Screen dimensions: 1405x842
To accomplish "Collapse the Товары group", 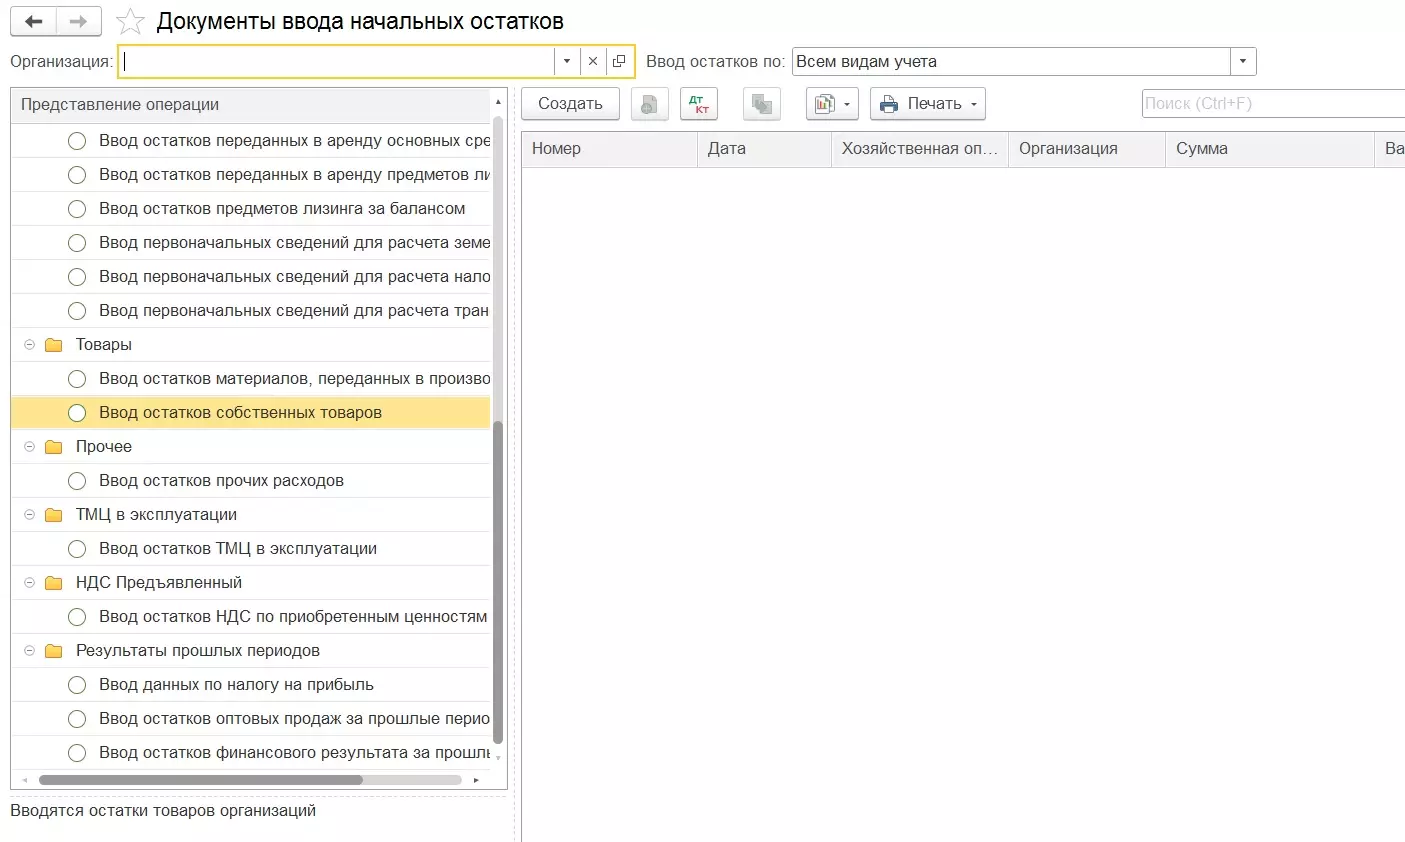I will (29, 345).
